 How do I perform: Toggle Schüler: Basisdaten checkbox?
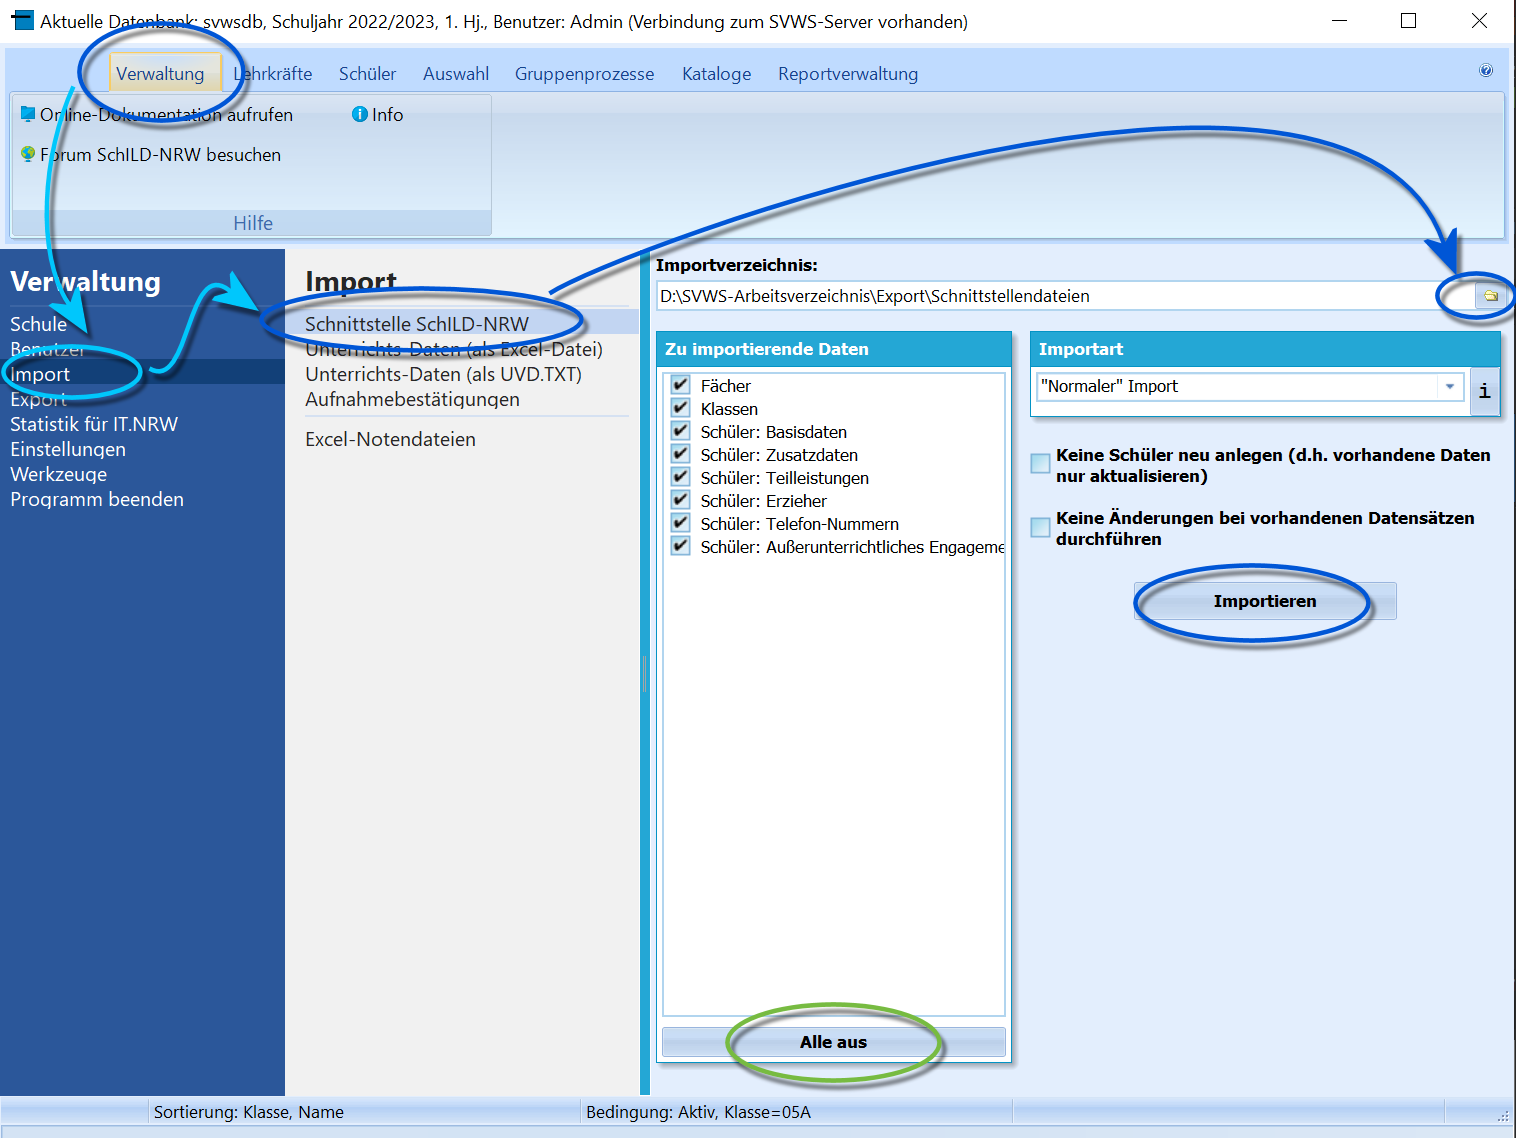click(681, 431)
